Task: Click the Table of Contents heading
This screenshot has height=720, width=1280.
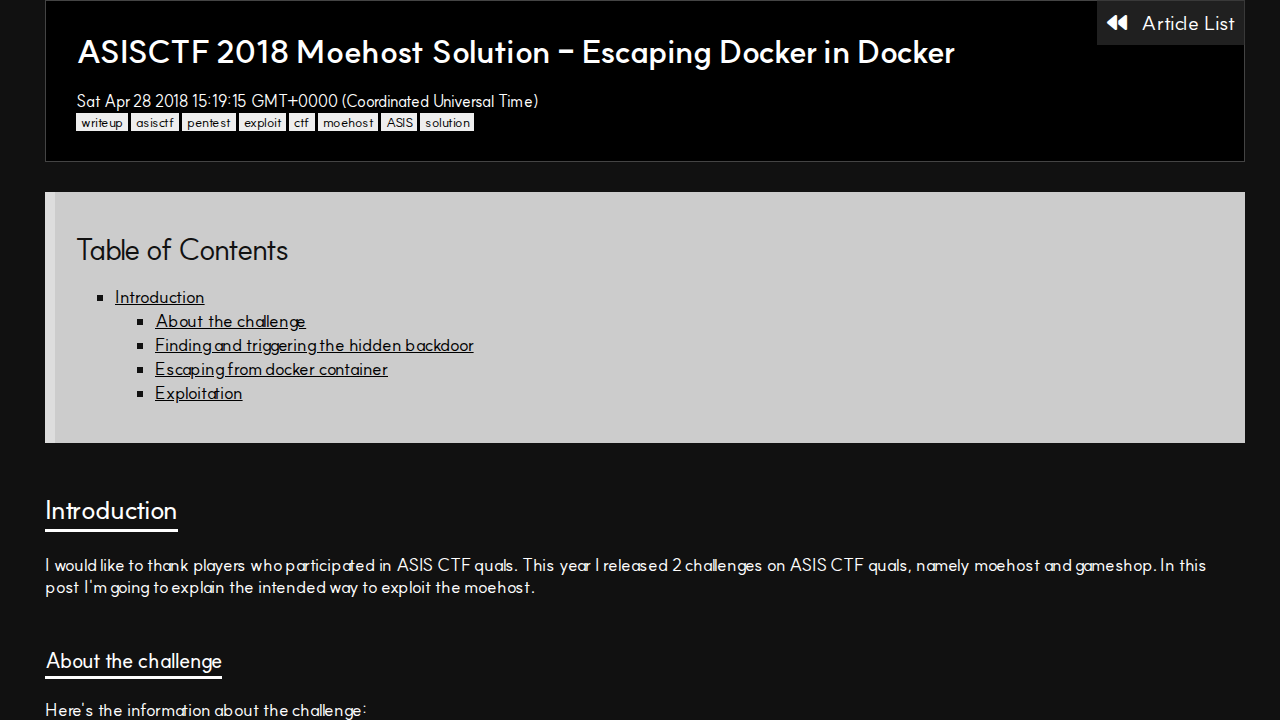Action: 182,250
